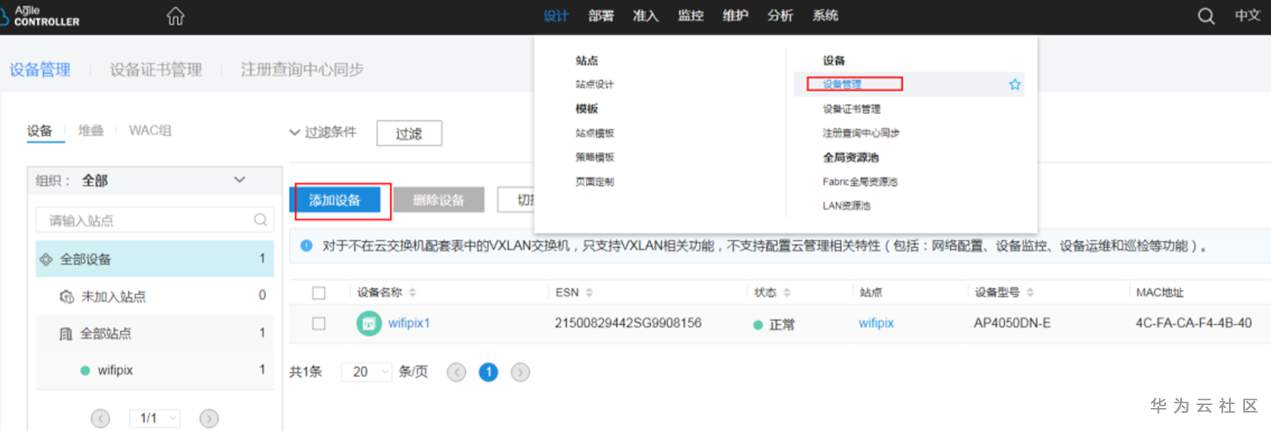Click the search icon in site input

260,220
